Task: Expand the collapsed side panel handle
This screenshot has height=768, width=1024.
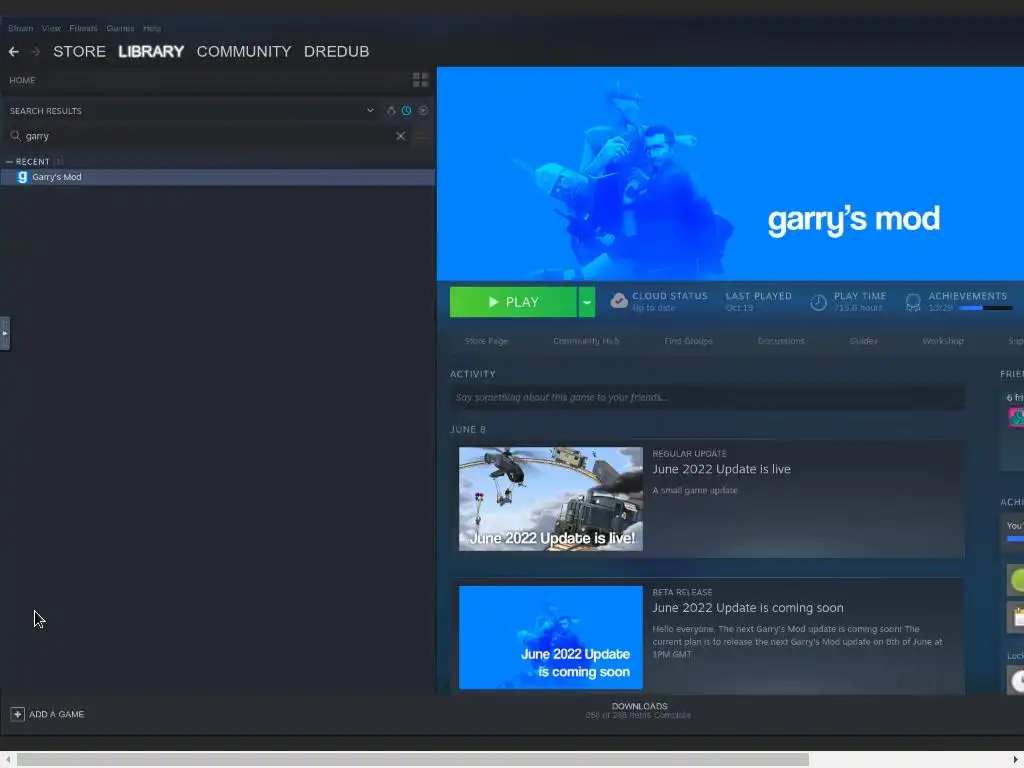Action: (5, 333)
